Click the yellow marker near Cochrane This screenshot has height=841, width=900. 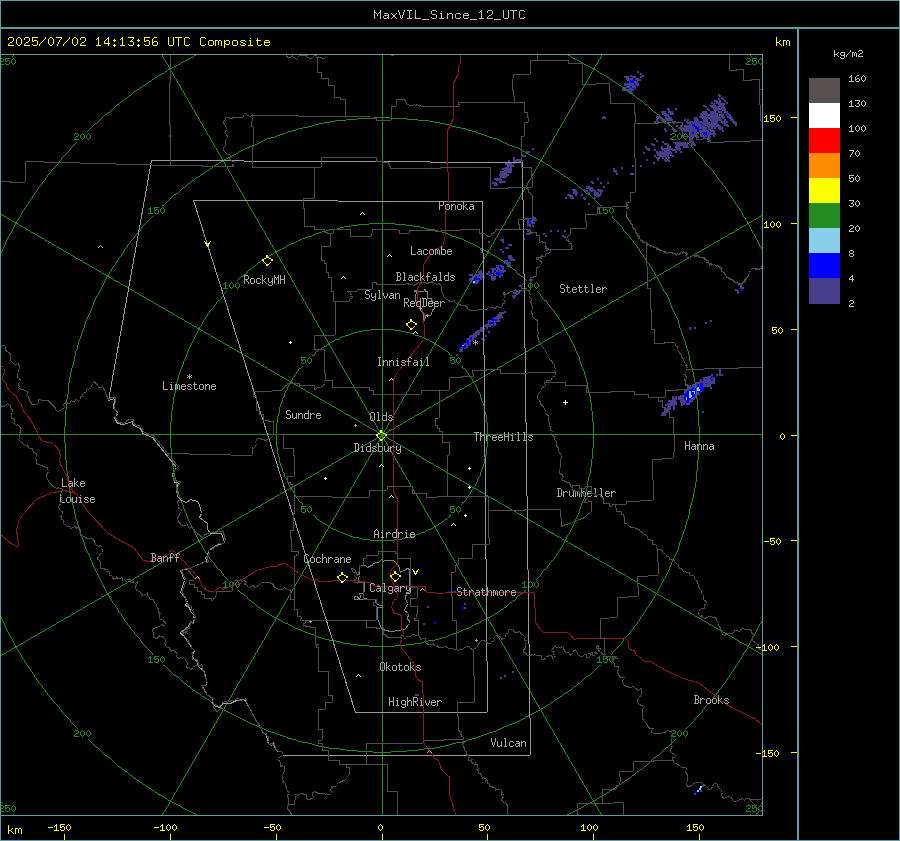(343, 578)
